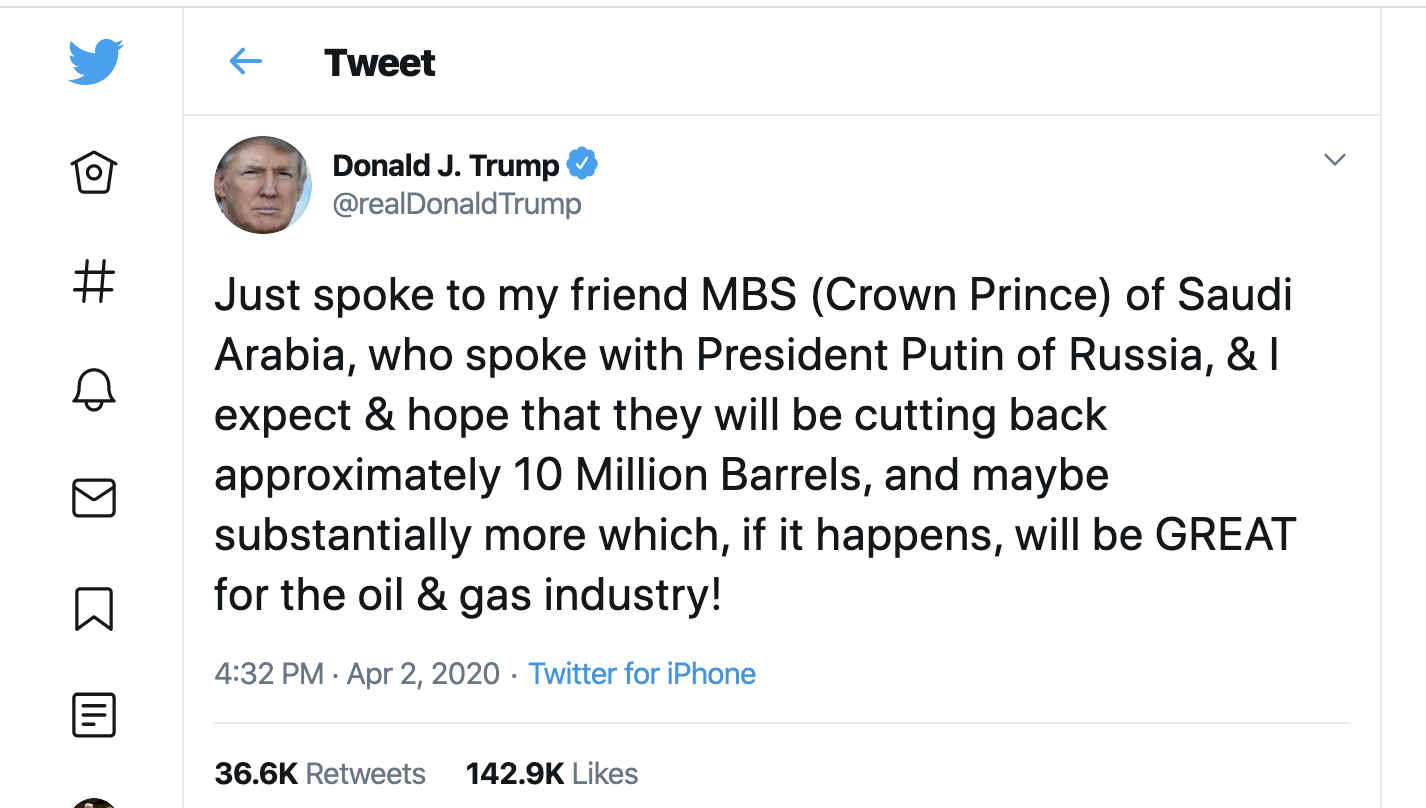Click the partially visible account avatar in the sidebar

94,802
